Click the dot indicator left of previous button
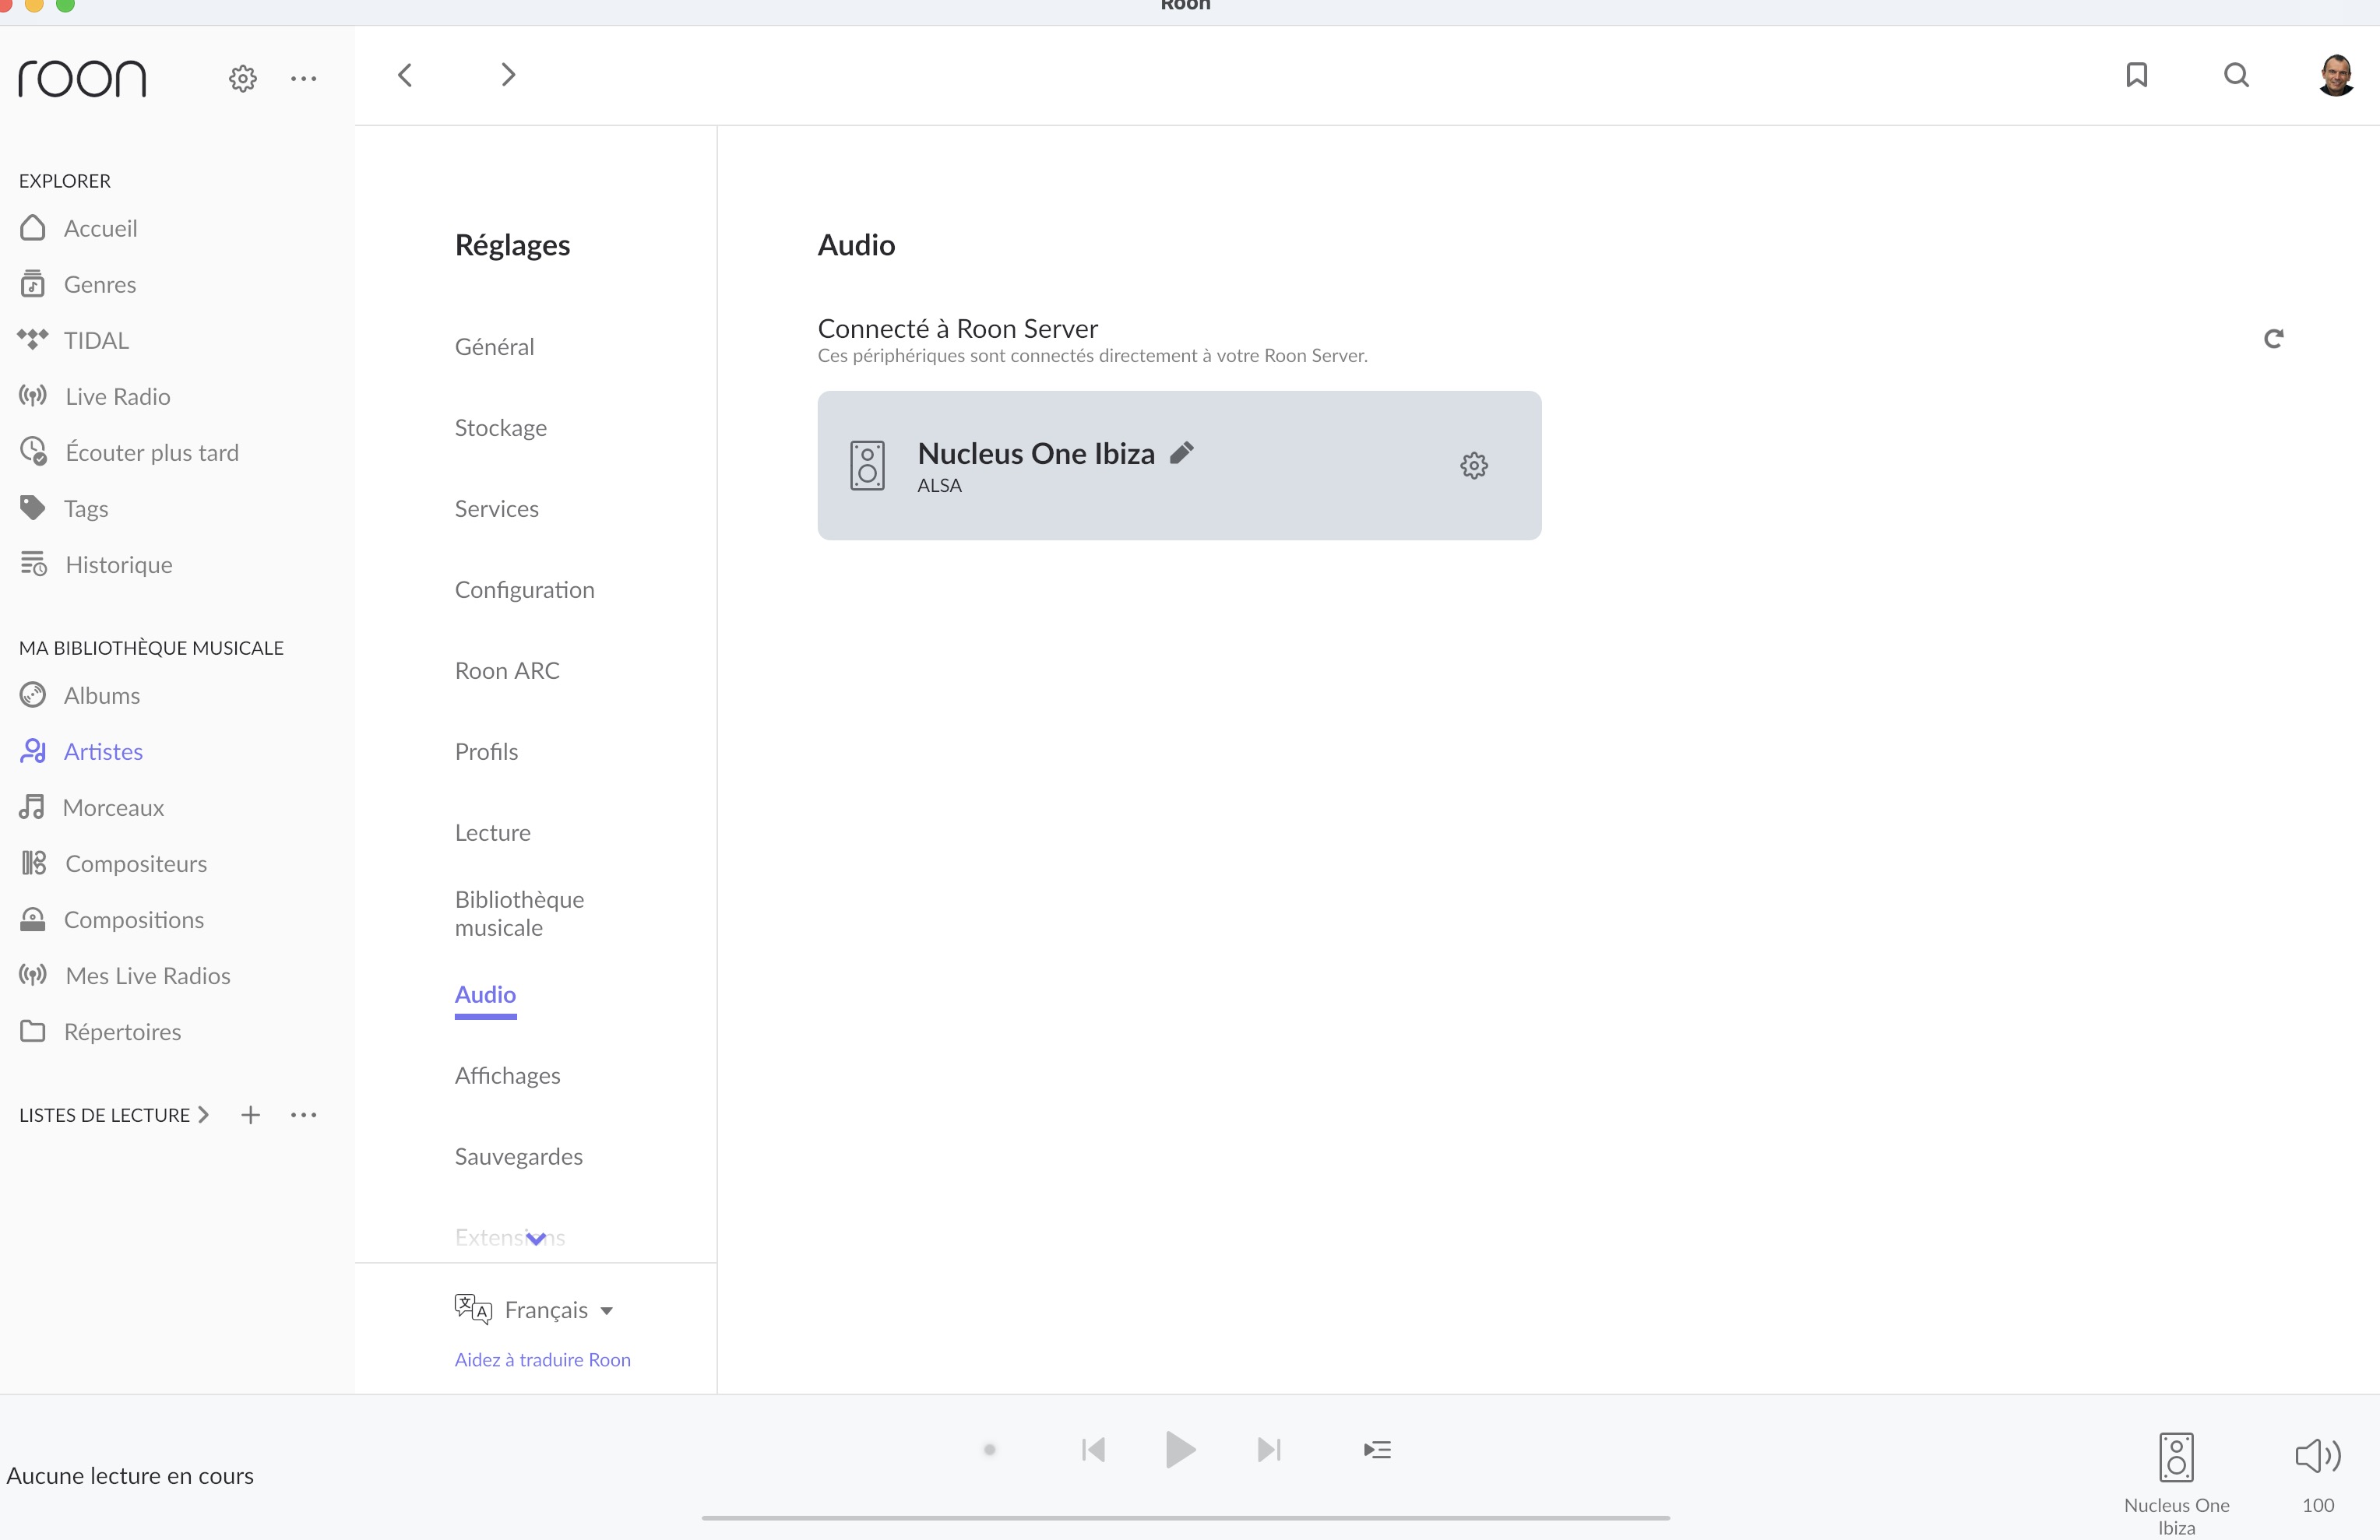2380x1540 pixels. [x=990, y=1449]
